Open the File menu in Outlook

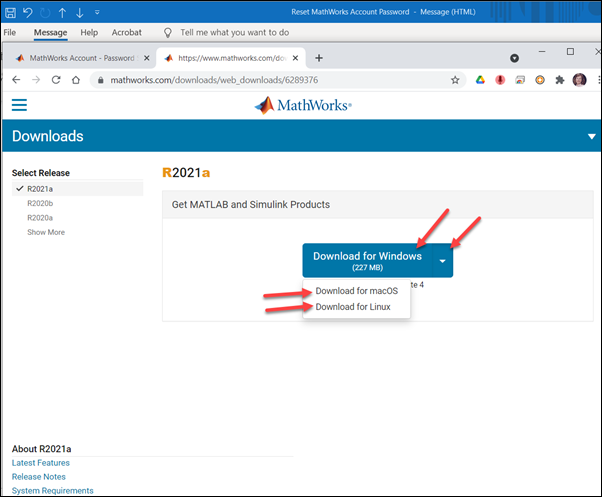pyautogui.click(x=10, y=33)
